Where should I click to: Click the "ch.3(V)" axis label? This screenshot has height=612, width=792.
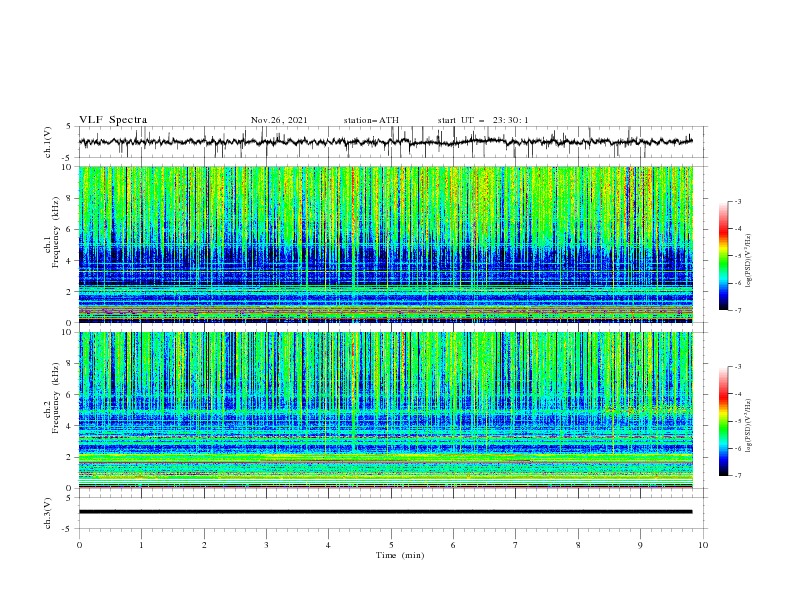point(48,513)
